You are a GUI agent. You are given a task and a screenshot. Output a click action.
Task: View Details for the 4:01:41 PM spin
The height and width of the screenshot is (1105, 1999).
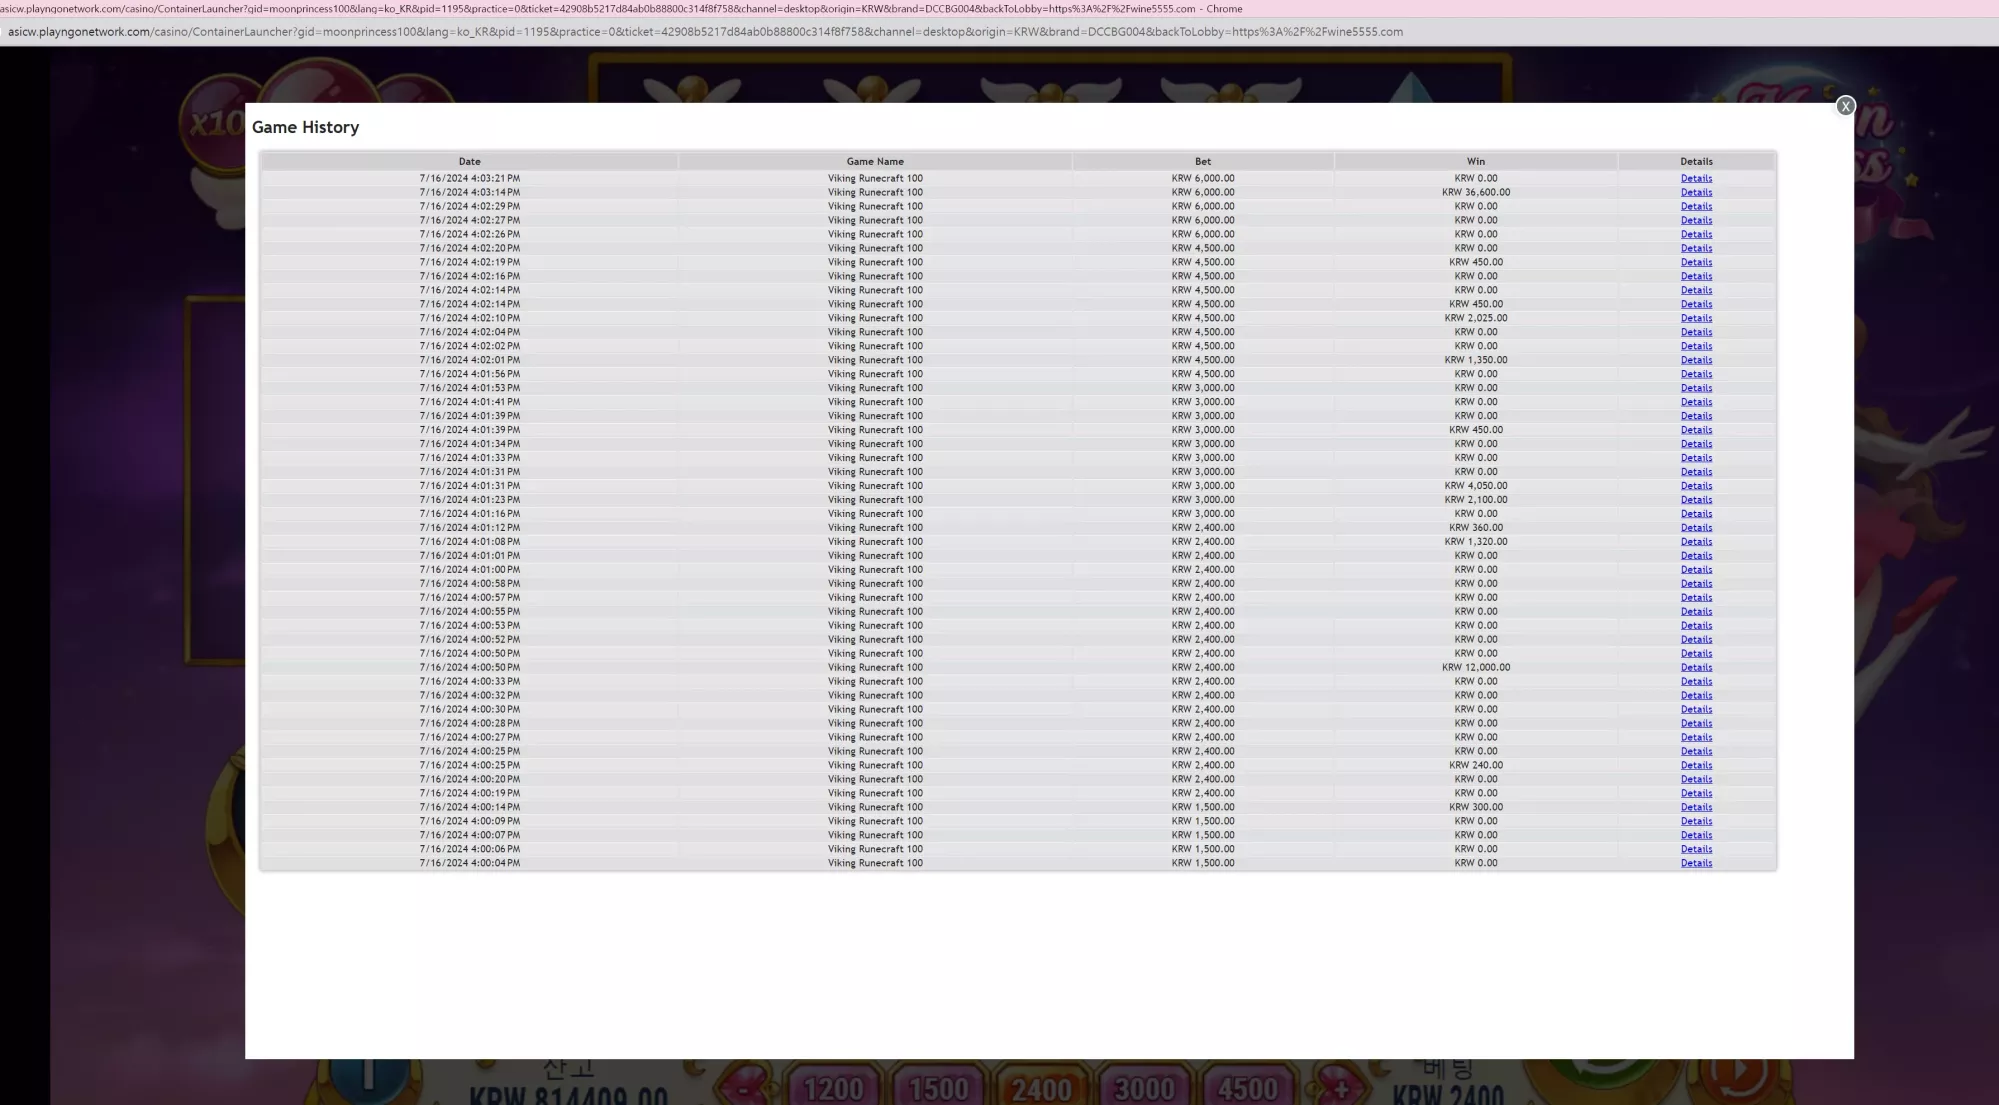tap(1696, 402)
